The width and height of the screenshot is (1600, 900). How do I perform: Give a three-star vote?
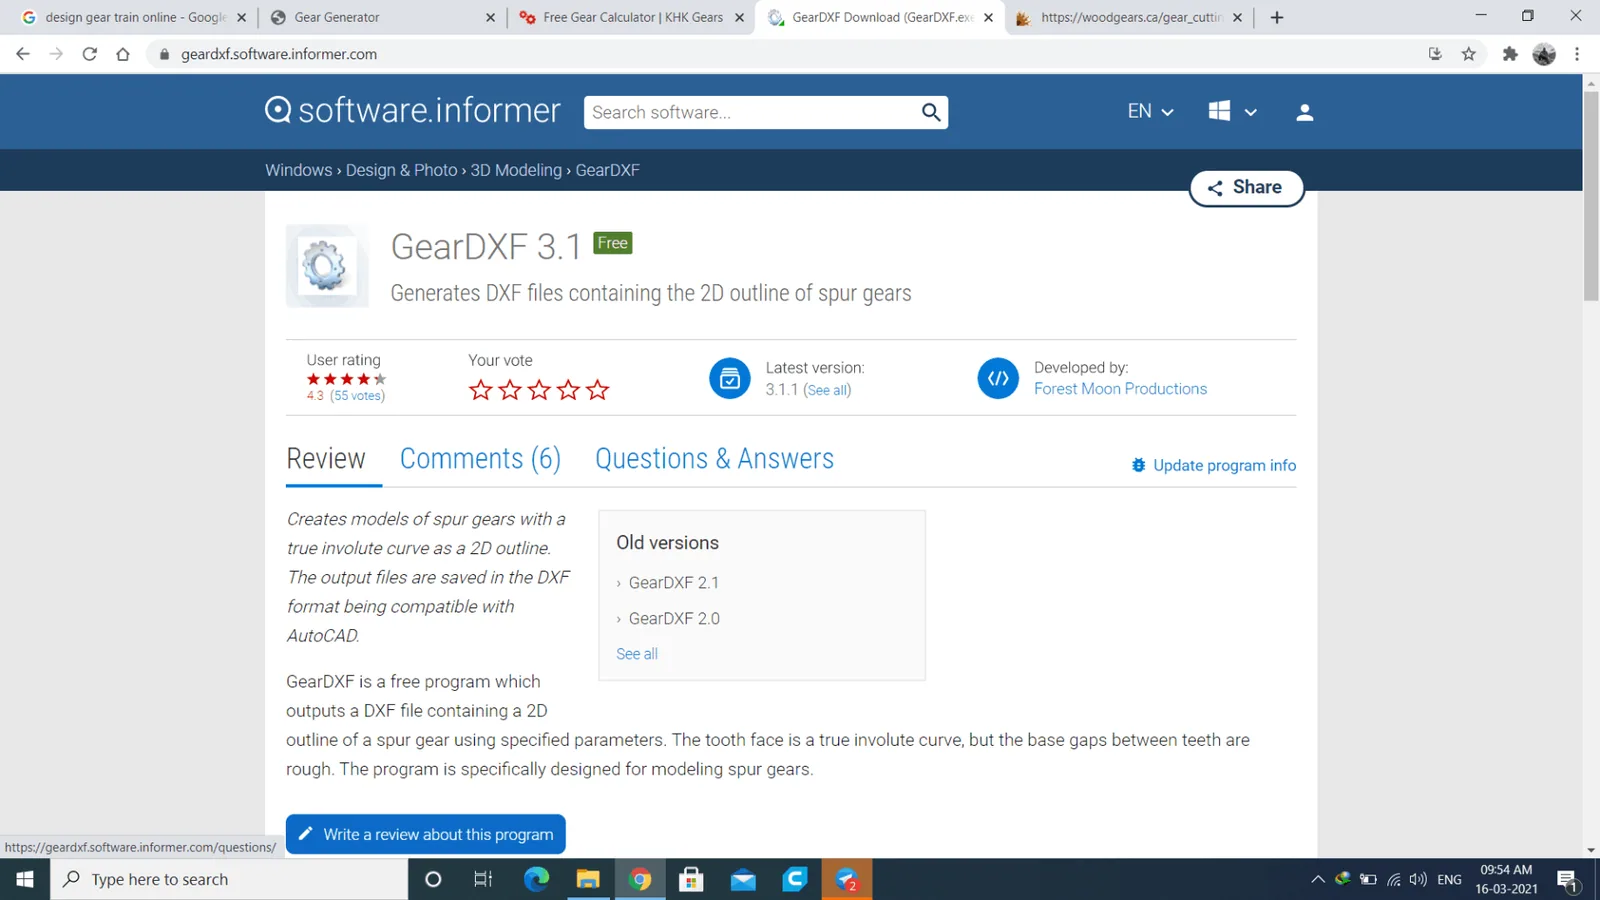539,390
